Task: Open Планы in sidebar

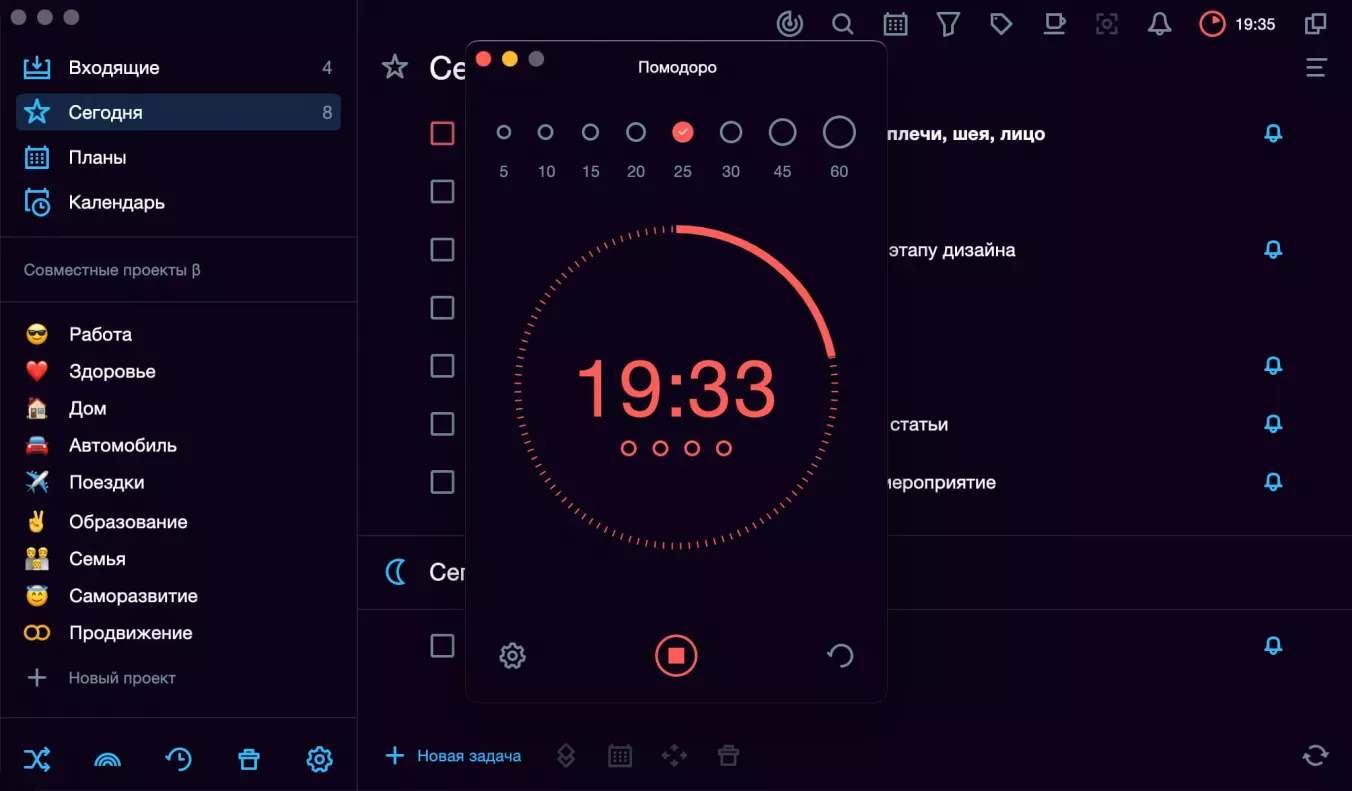Action: [x=178, y=157]
